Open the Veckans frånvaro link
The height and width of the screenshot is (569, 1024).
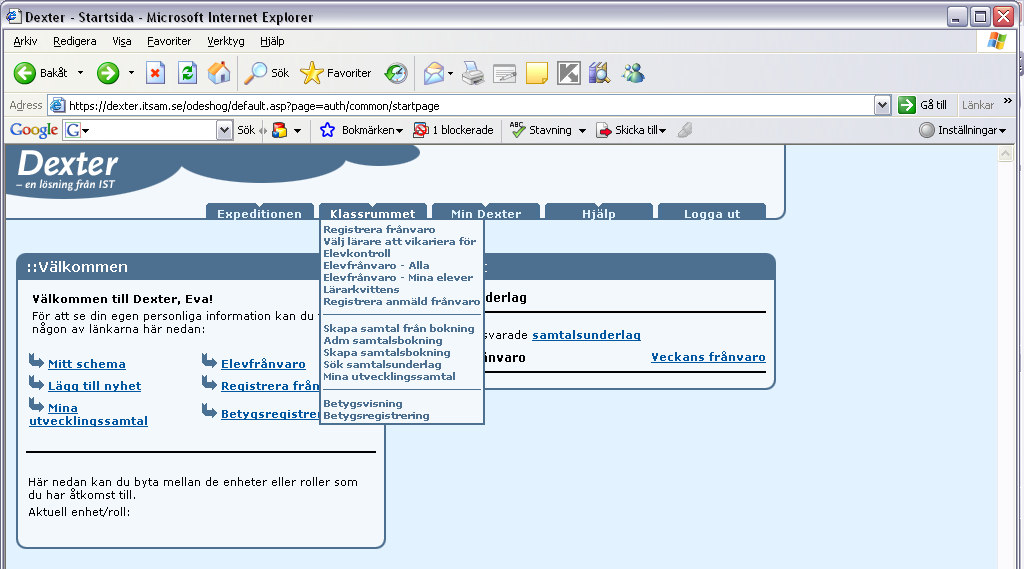708,357
